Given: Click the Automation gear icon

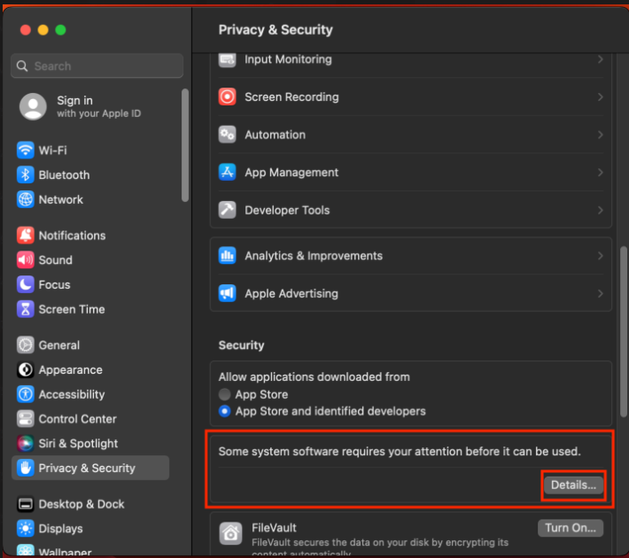Looking at the screenshot, I should point(228,135).
